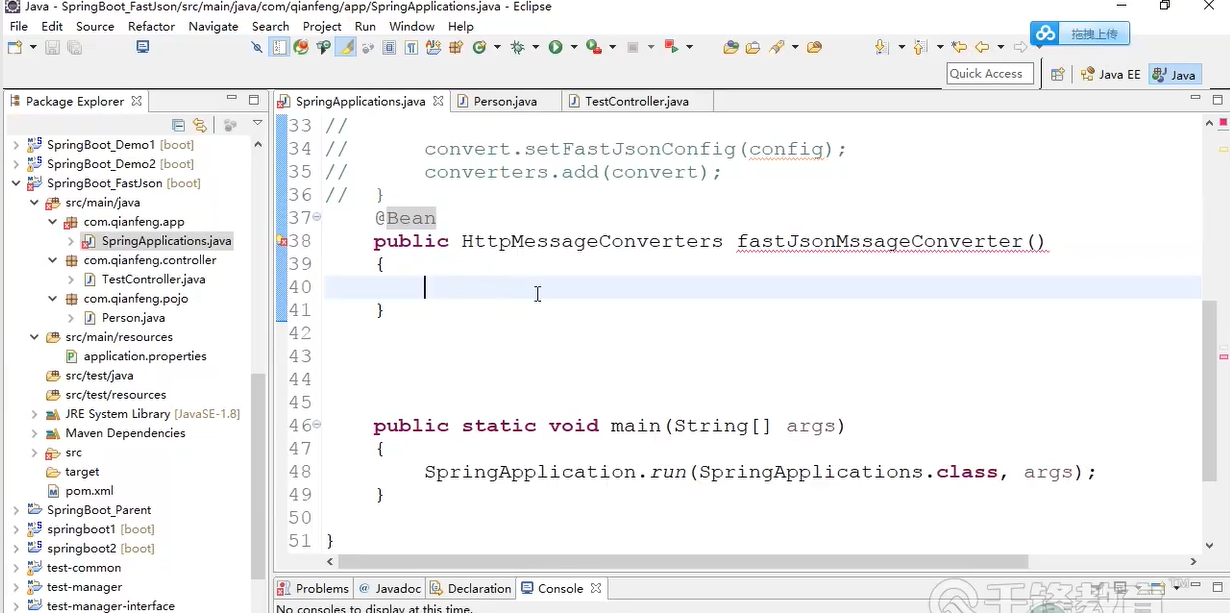This screenshot has width=1230, height=613.
Task: Open the New Java Class dropdown arrow
Action: pos(496,47)
